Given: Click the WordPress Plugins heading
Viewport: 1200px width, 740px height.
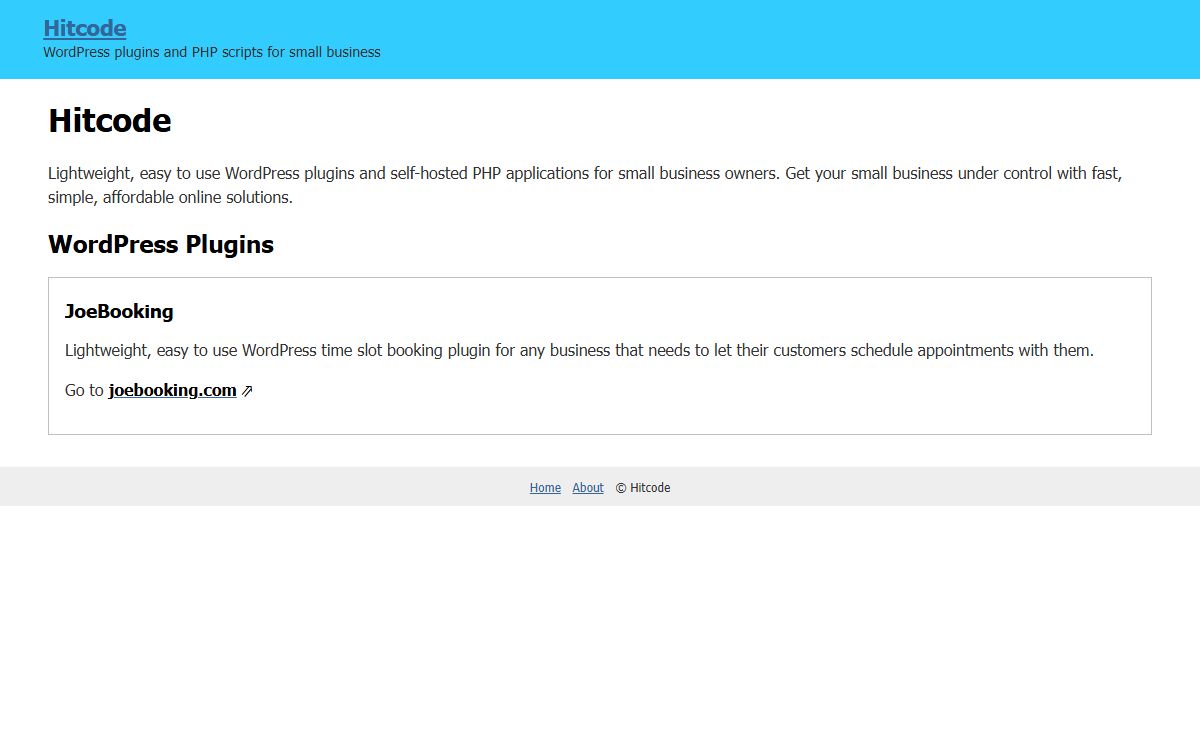Looking at the screenshot, I should tap(161, 245).
